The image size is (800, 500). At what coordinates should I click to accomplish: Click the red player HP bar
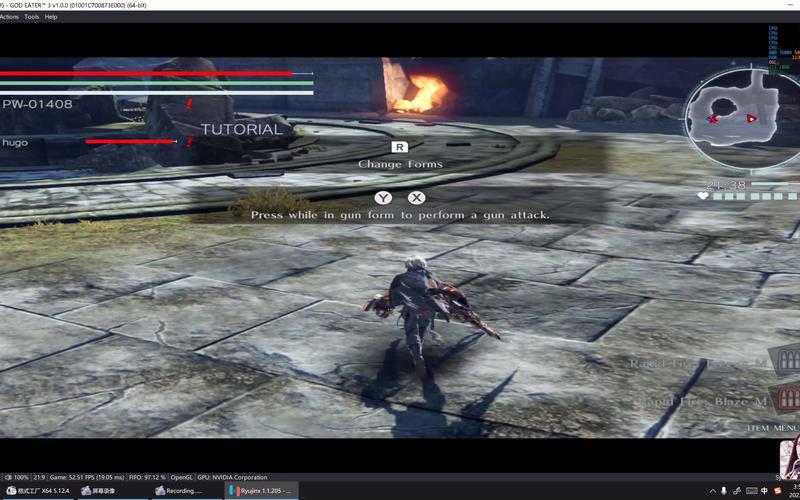(x=145, y=73)
